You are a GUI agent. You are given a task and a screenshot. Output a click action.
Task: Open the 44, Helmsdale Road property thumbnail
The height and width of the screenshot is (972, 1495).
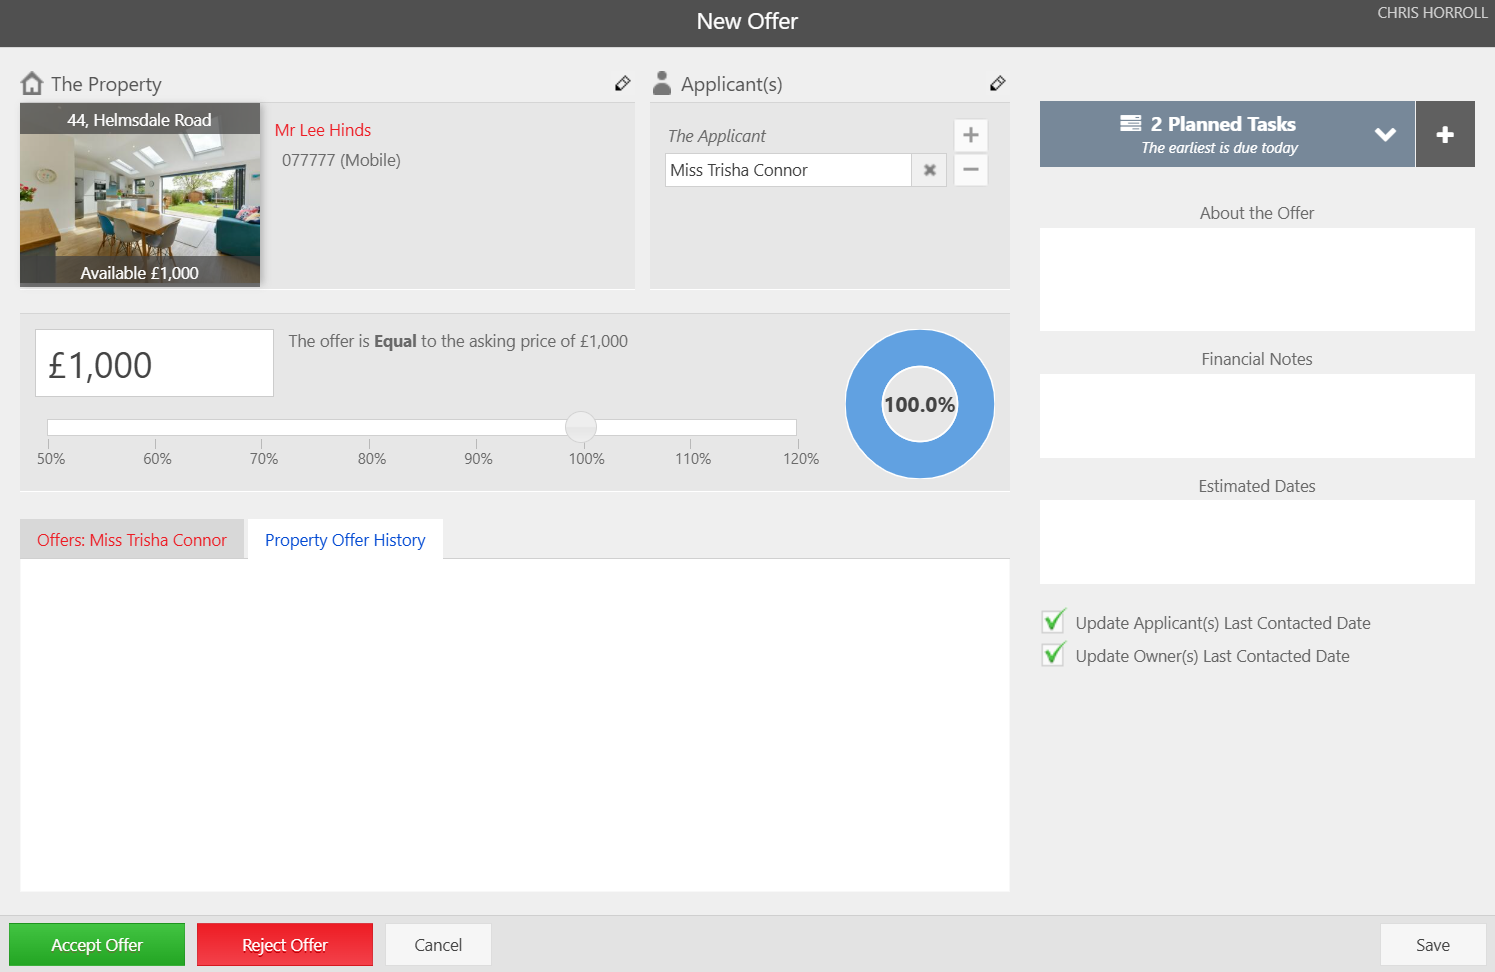tap(140, 195)
